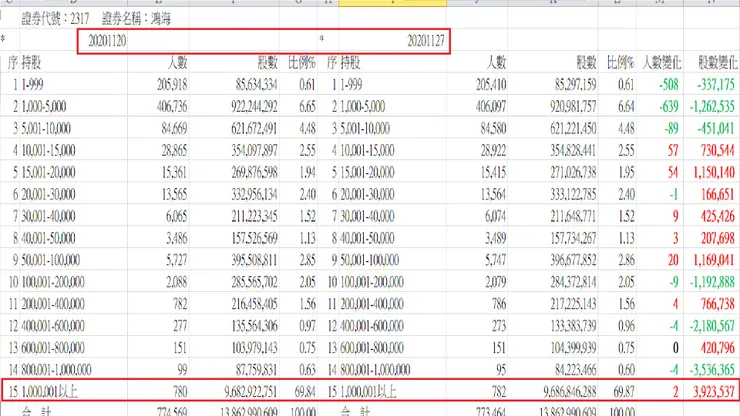Click the holder count 786
The width and height of the screenshot is (740, 416).
[x=499, y=304]
